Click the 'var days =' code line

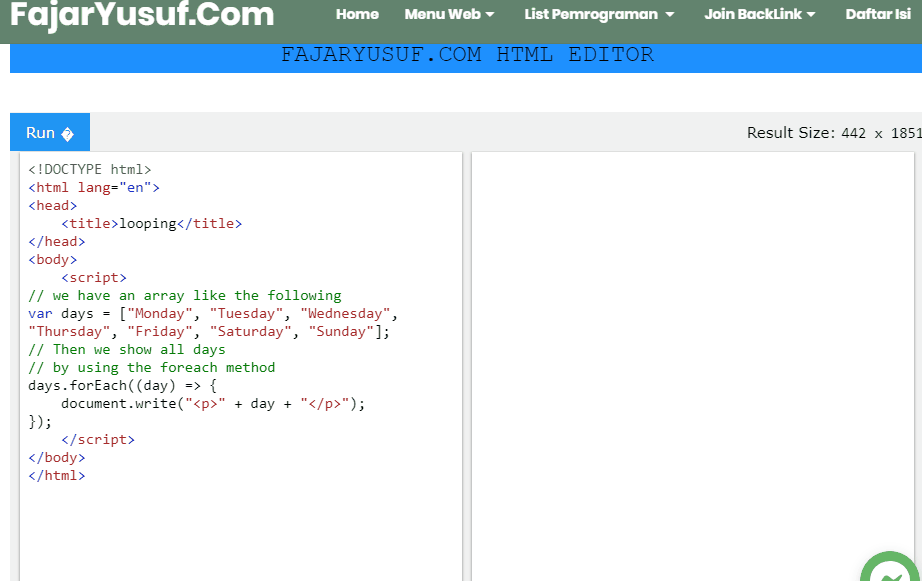tap(213, 313)
